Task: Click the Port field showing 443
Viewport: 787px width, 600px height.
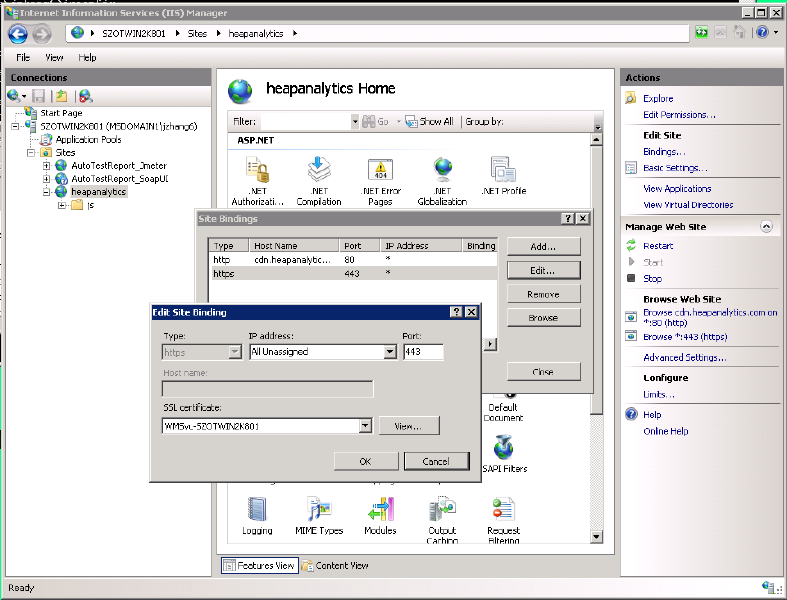Action: coord(423,352)
